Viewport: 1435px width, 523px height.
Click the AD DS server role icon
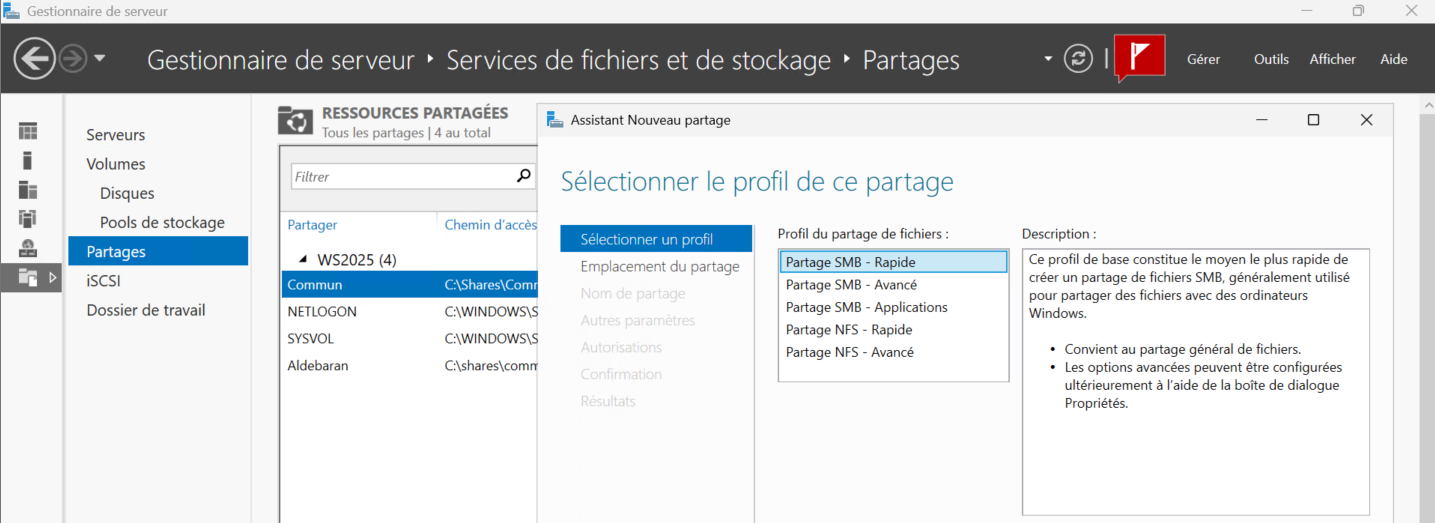click(x=28, y=219)
